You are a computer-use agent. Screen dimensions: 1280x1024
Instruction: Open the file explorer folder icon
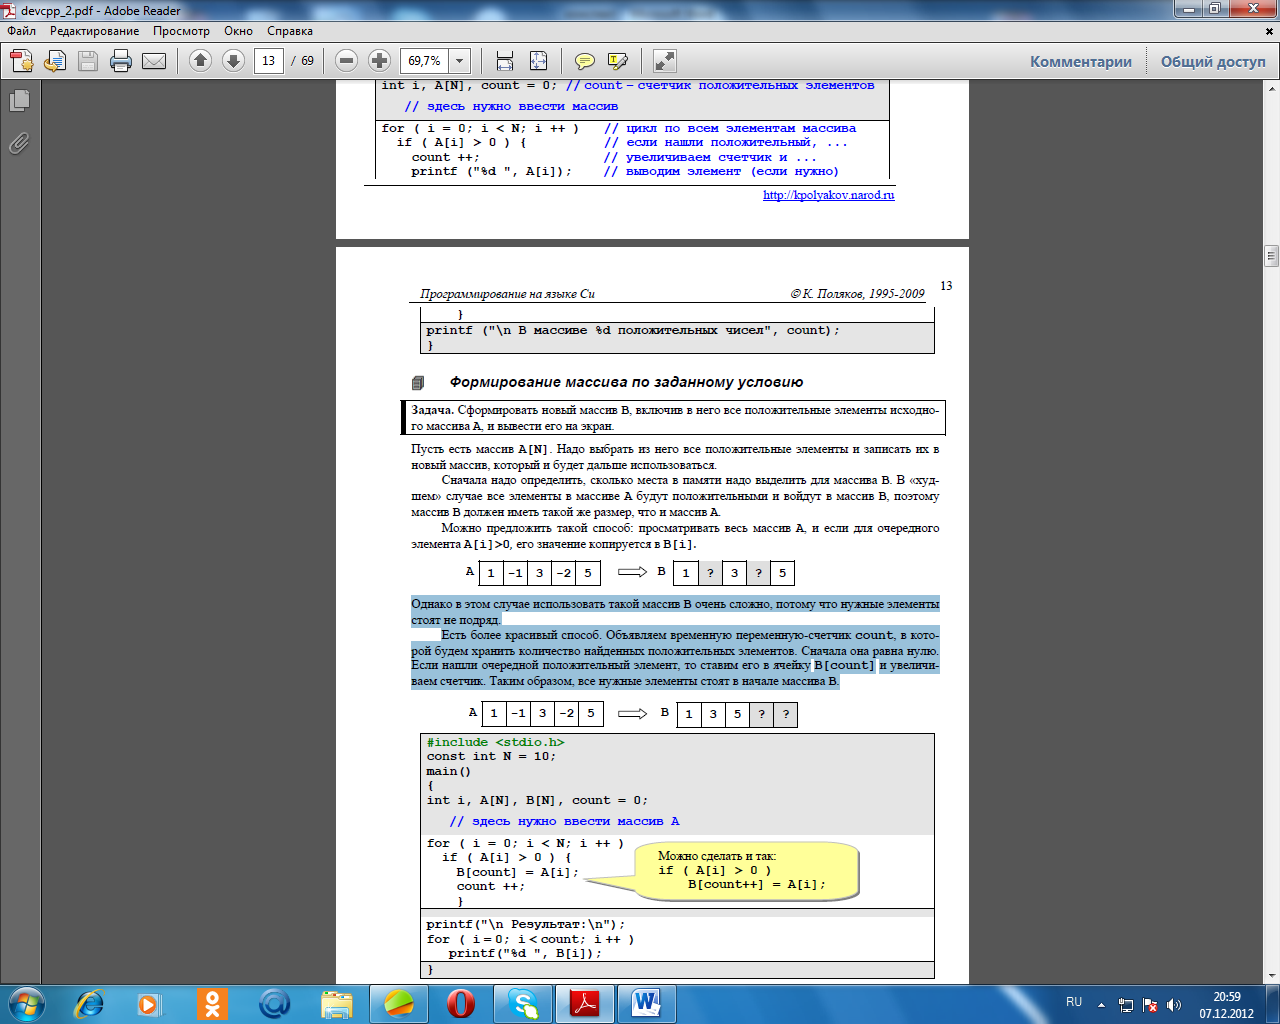point(337,1003)
